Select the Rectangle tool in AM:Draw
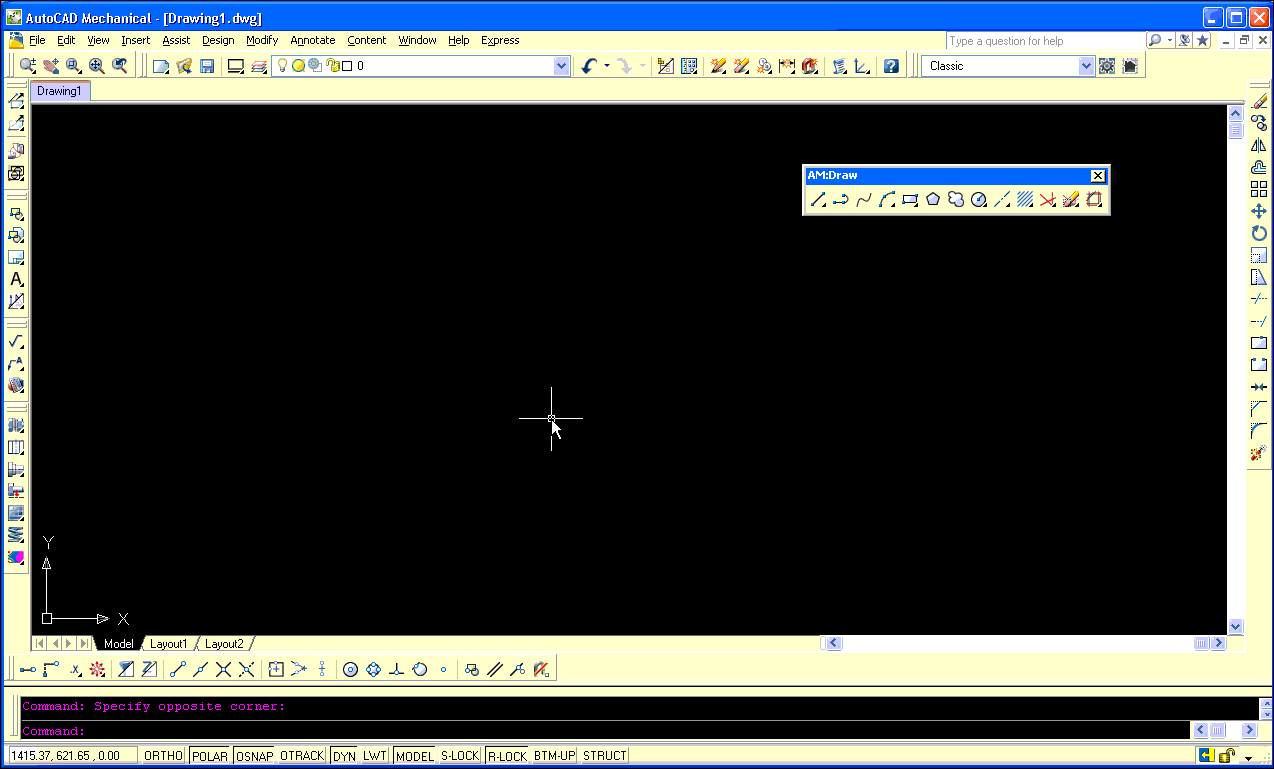Viewport: 1274px width, 769px height. pos(910,200)
